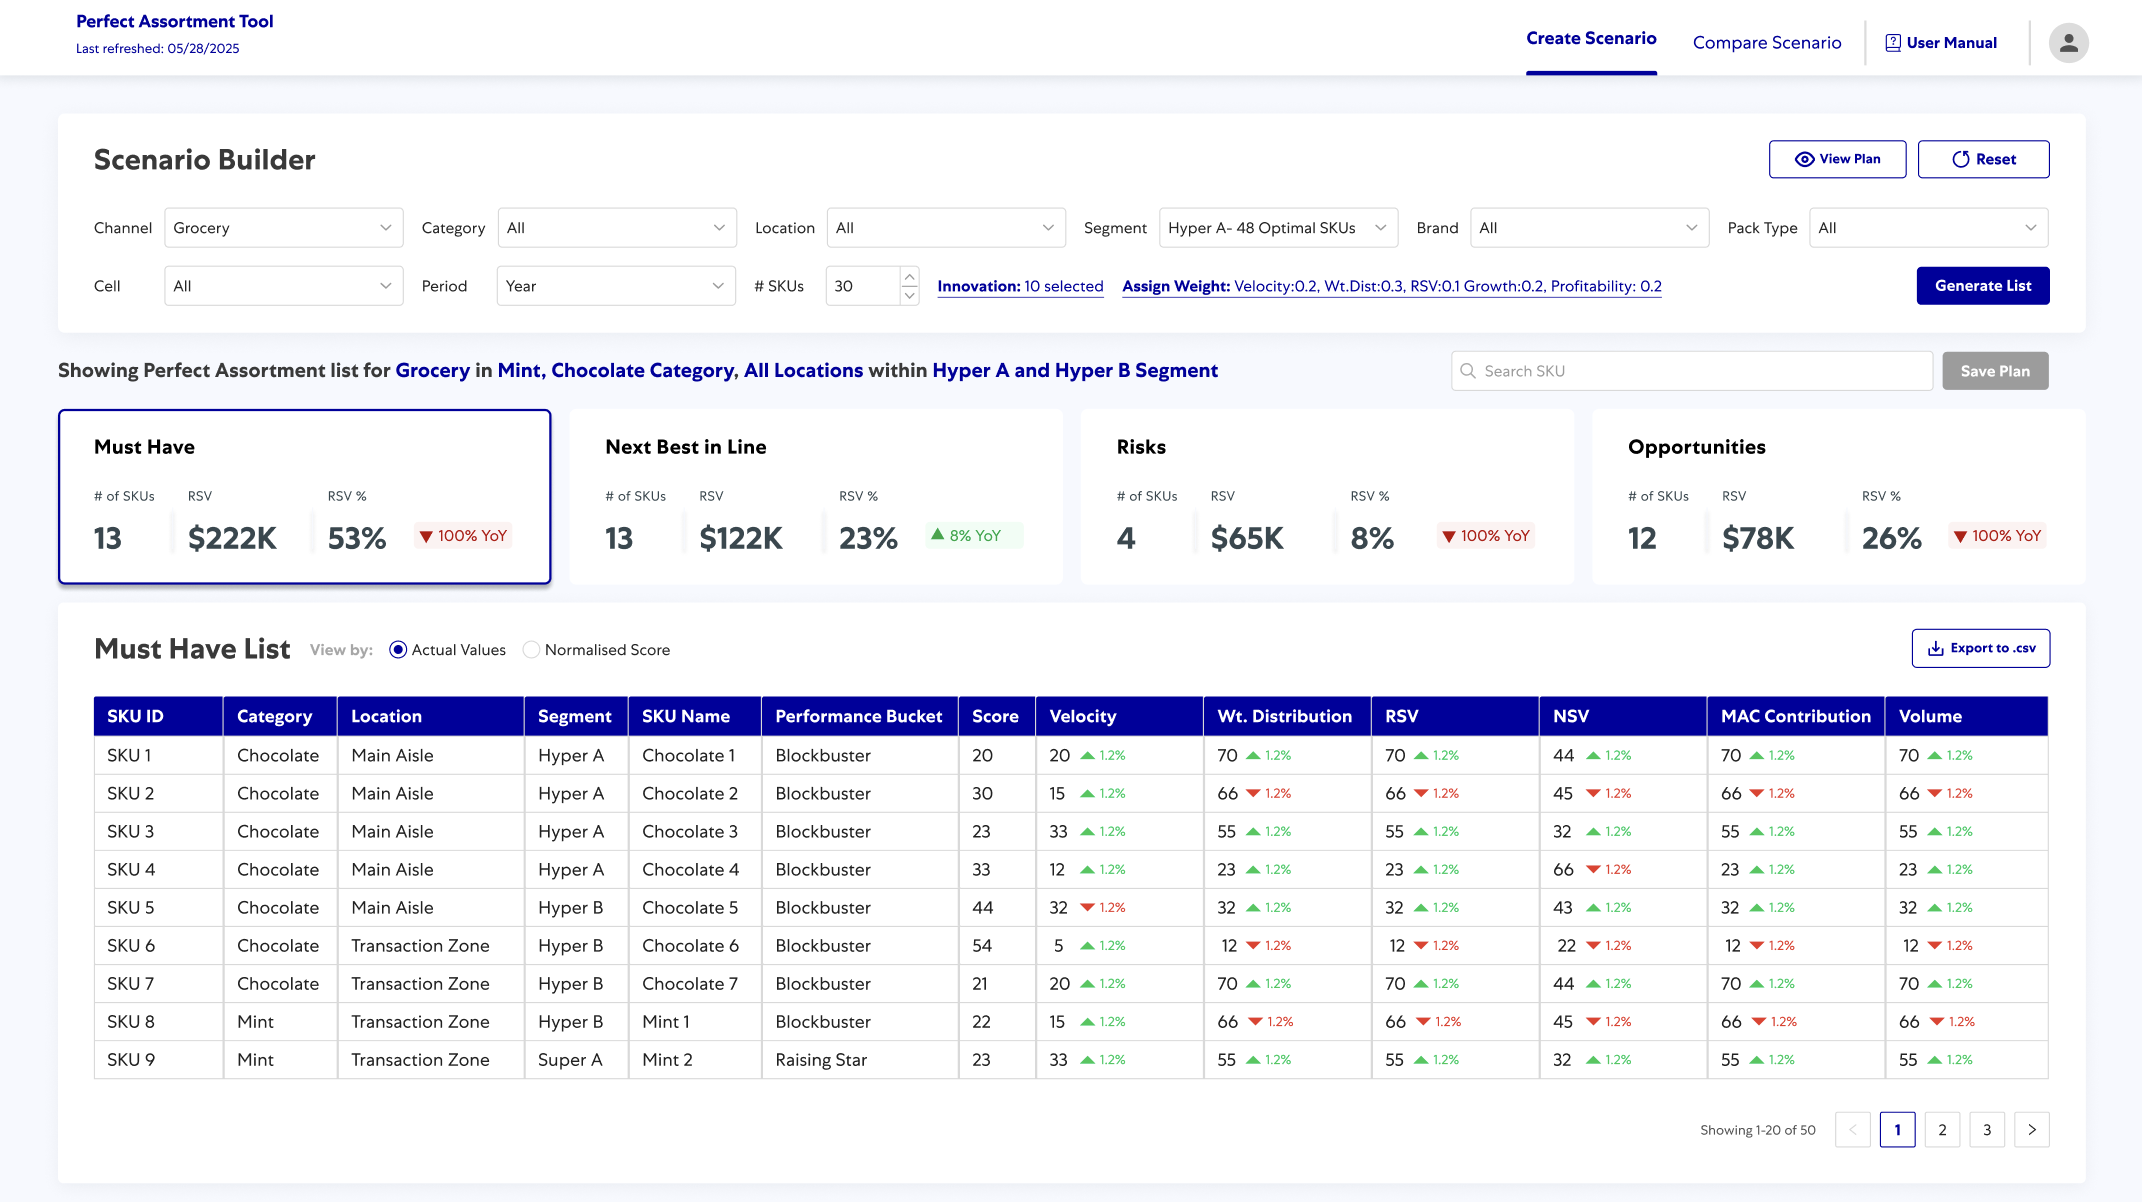The image size is (2142, 1202).
Task: Click the Mint 1 SKU name cell
Action: click(x=695, y=1022)
